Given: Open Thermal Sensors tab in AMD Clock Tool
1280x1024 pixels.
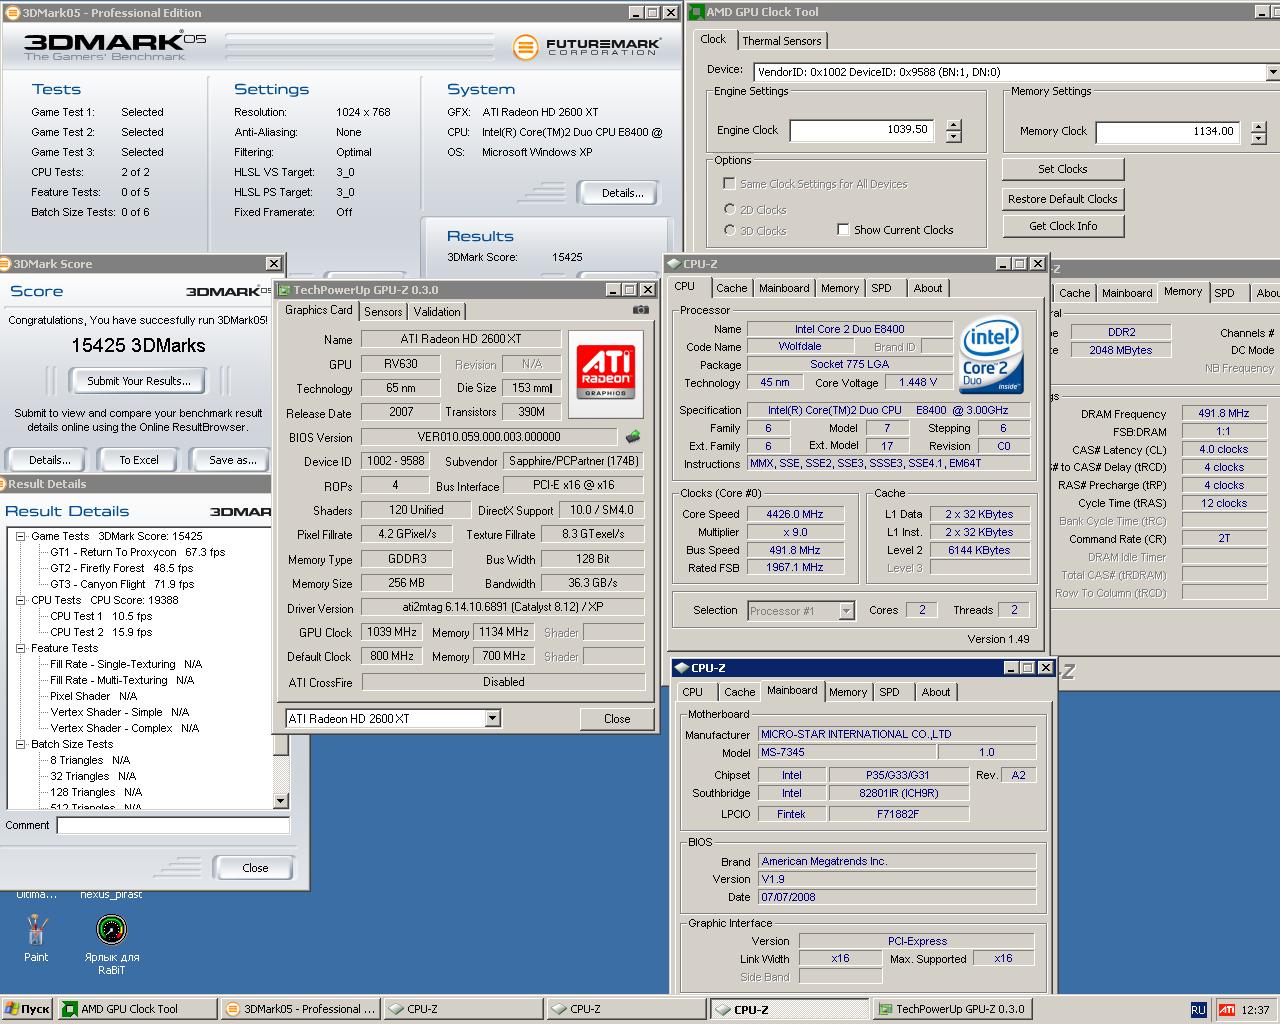Looking at the screenshot, I should pos(781,41).
